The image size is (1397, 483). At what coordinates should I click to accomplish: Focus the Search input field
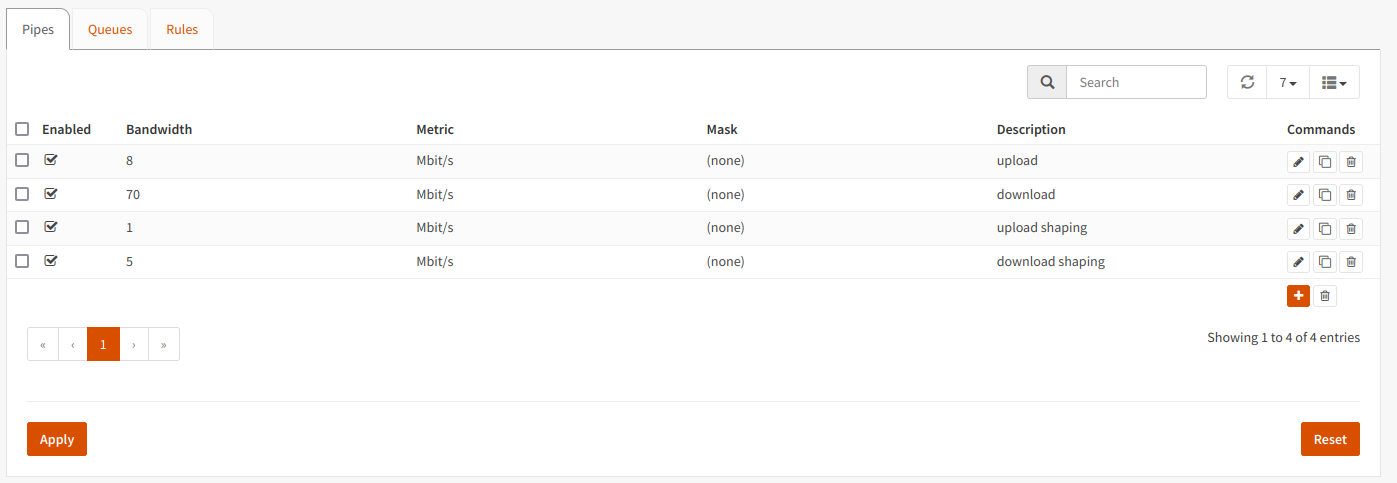[1136, 83]
